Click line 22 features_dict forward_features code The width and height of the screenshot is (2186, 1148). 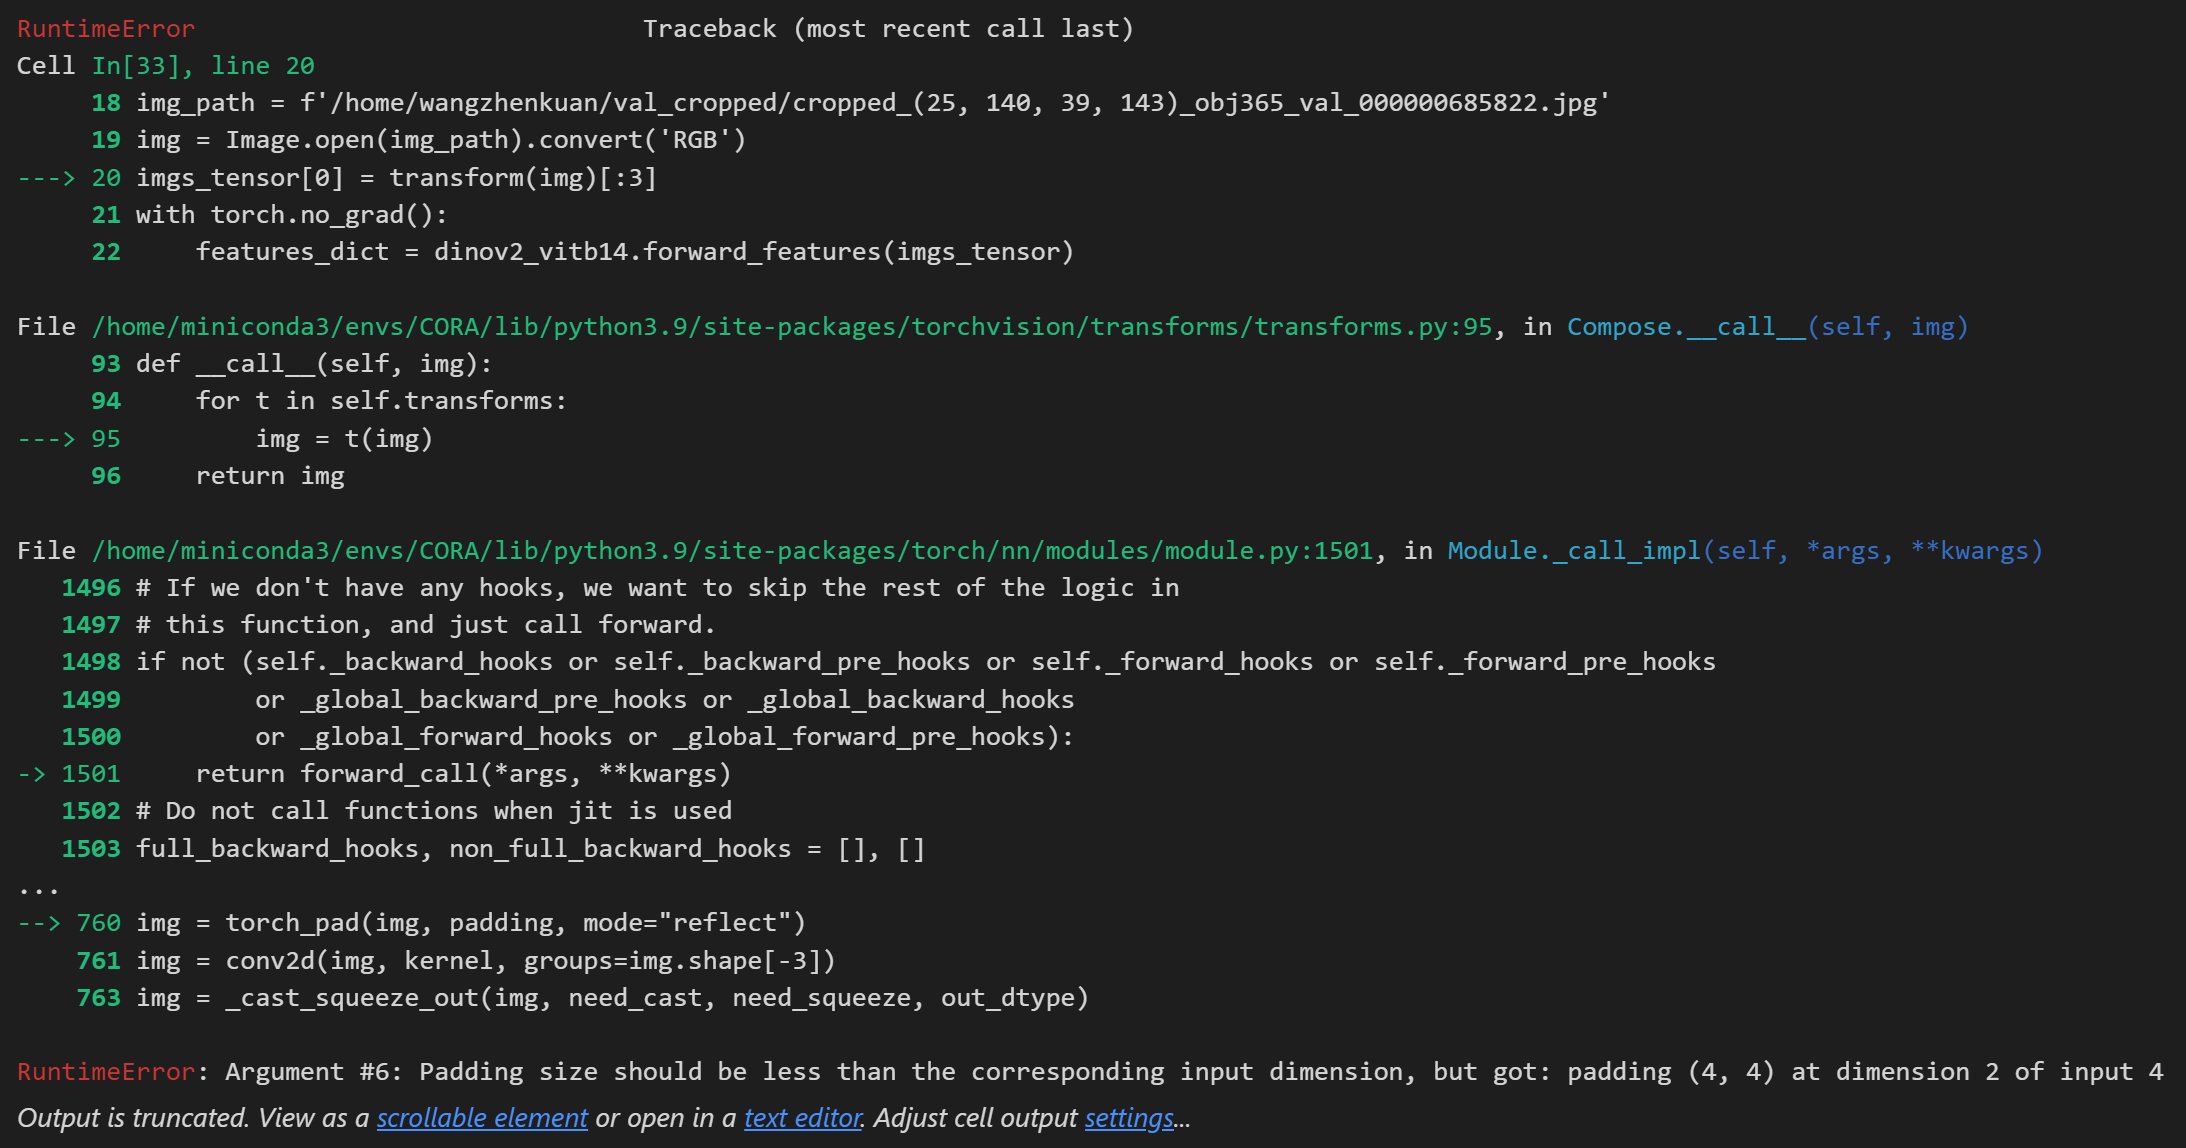pos(635,252)
